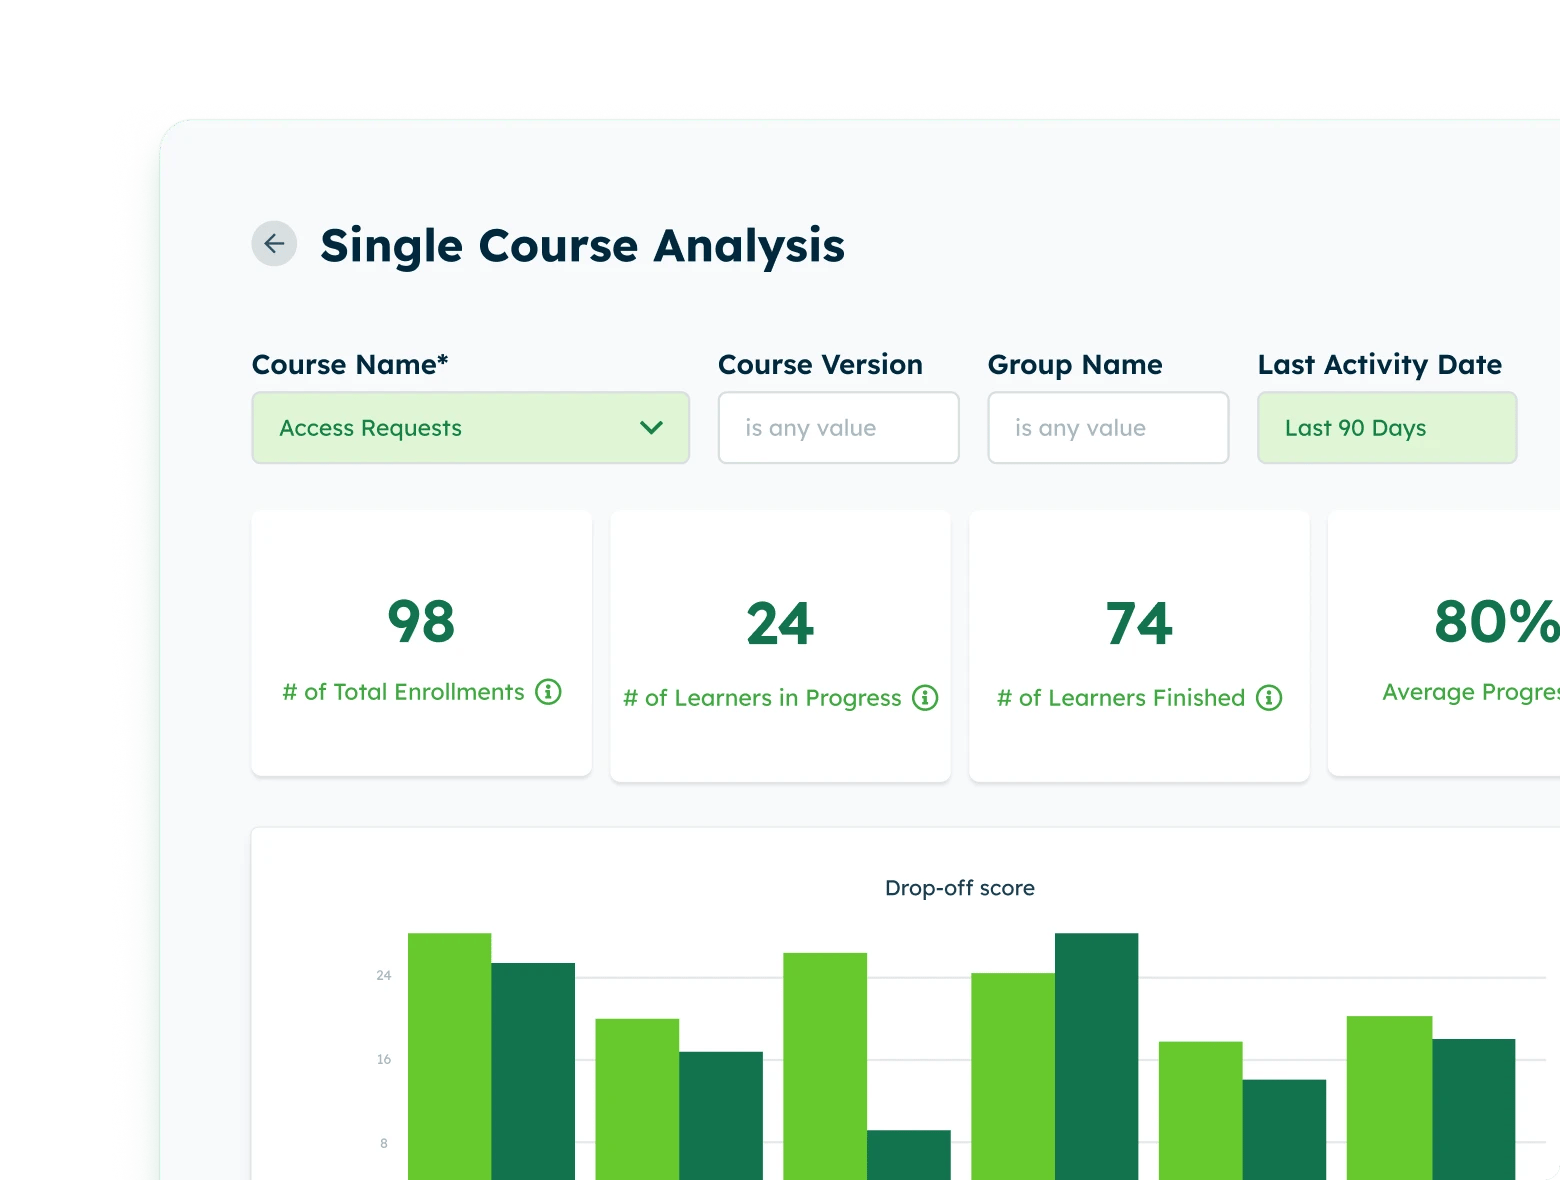
Task: Click the Last Activity Date label
Action: tap(1380, 364)
